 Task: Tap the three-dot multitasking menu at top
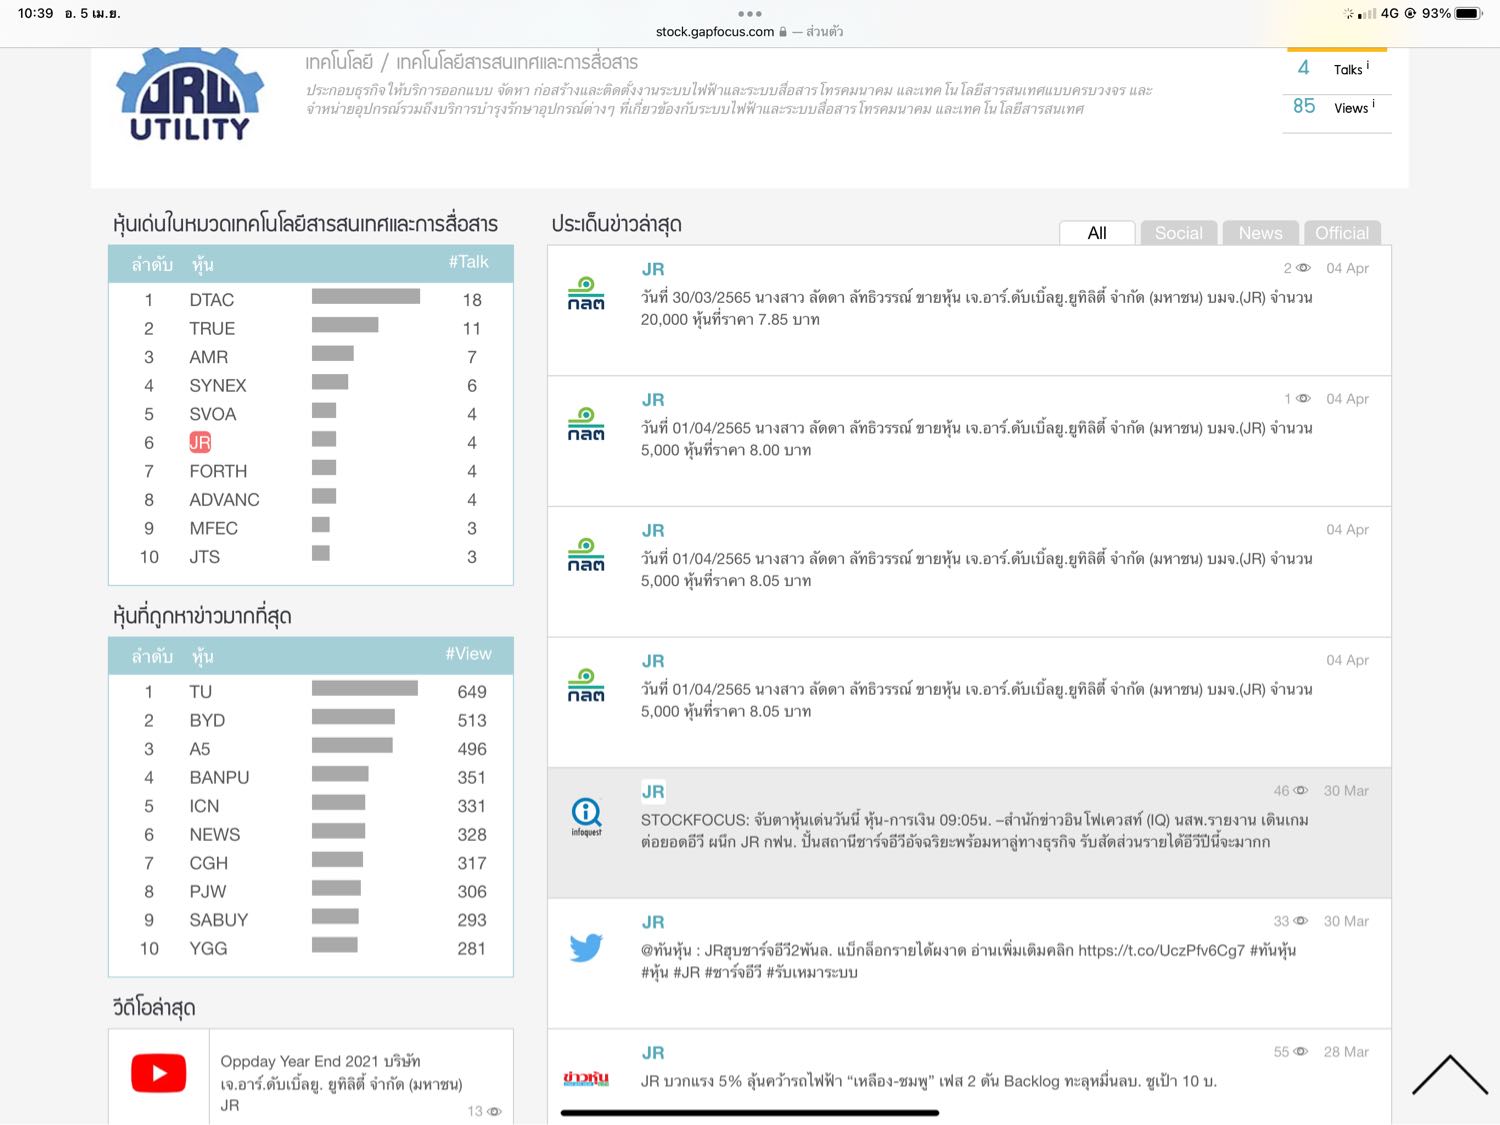click(x=750, y=14)
